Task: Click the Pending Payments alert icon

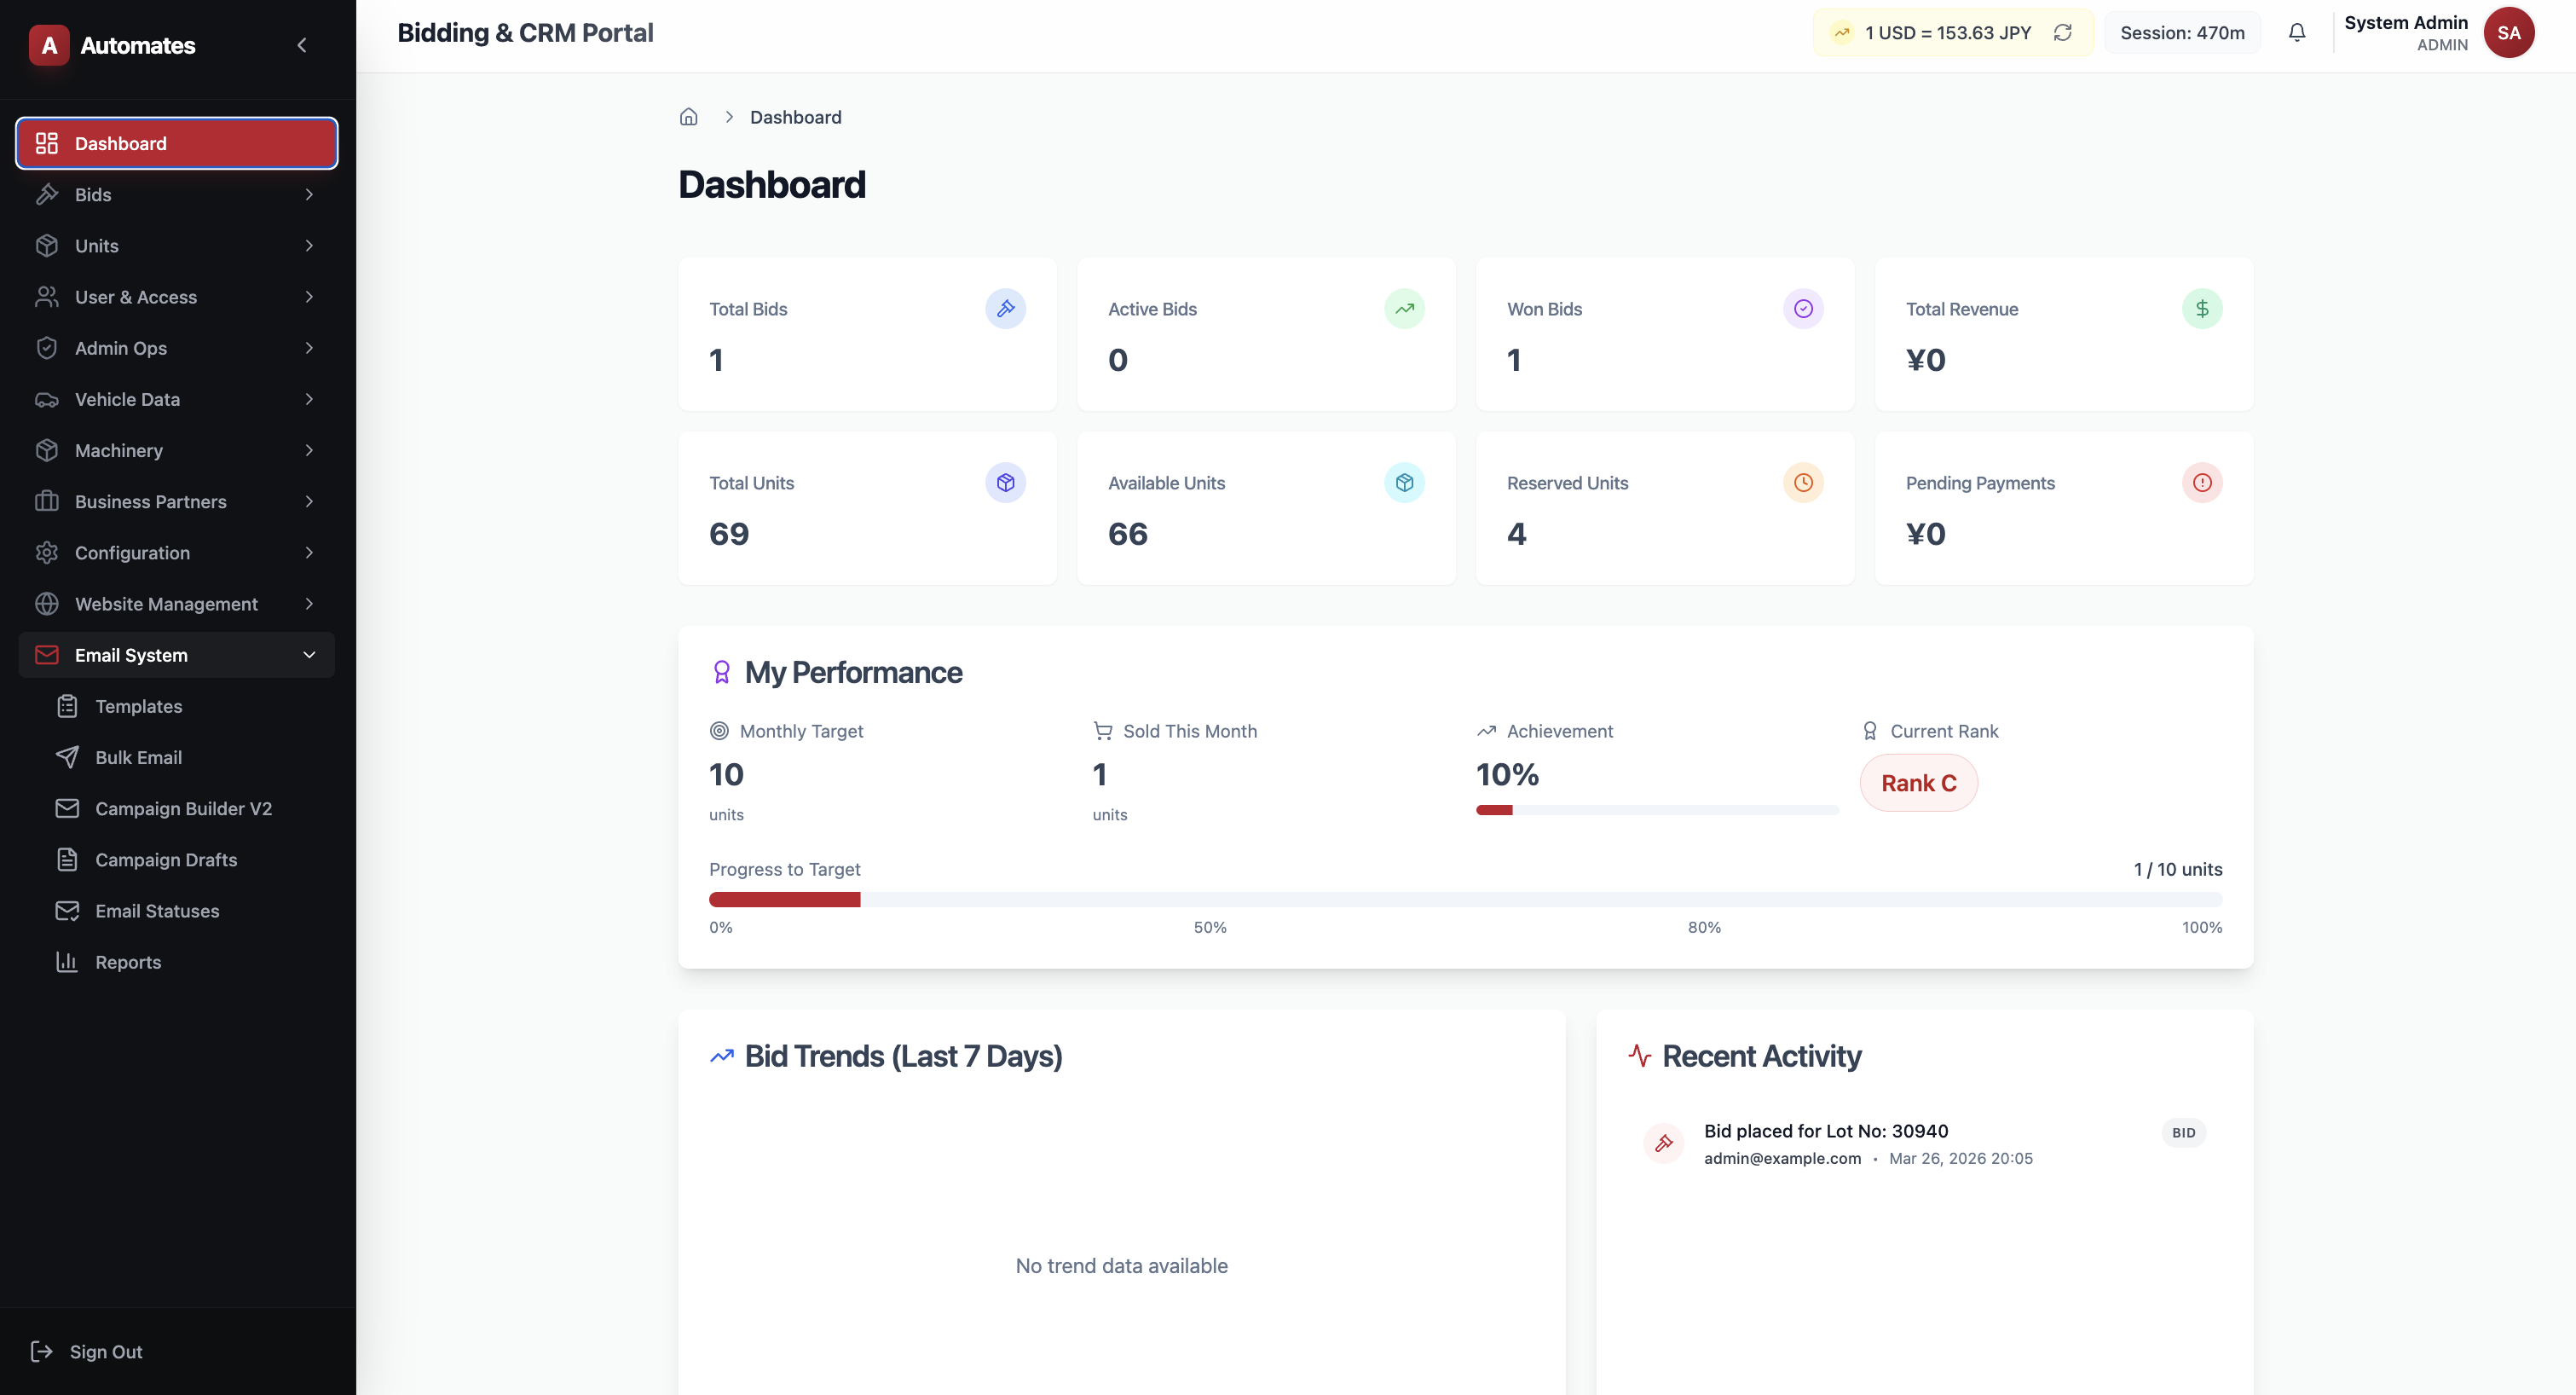Action: click(2202, 483)
